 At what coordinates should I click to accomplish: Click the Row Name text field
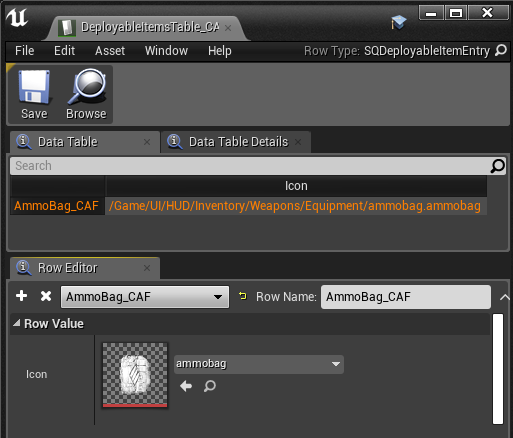point(406,297)
